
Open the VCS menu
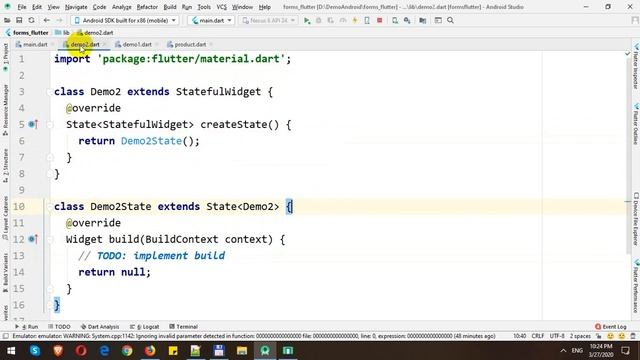pyautogui.click(x=221, y=7)
